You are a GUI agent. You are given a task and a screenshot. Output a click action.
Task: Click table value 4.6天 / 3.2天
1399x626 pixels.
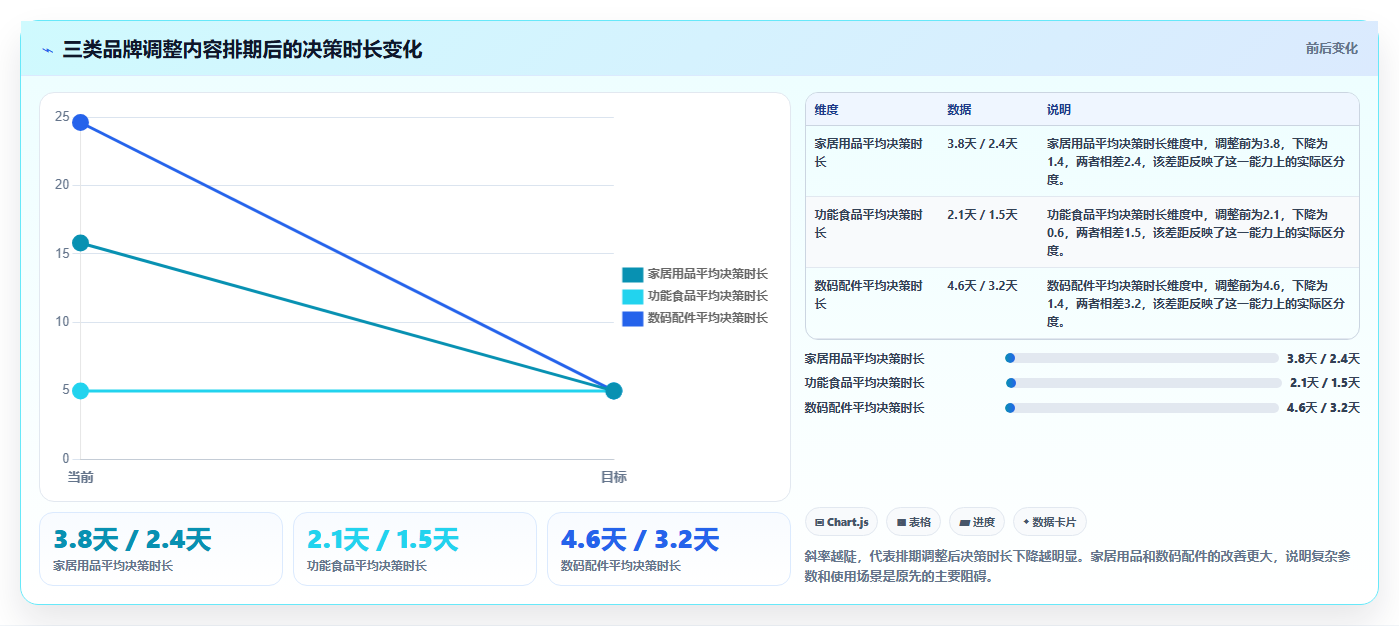tap(982, 286)
